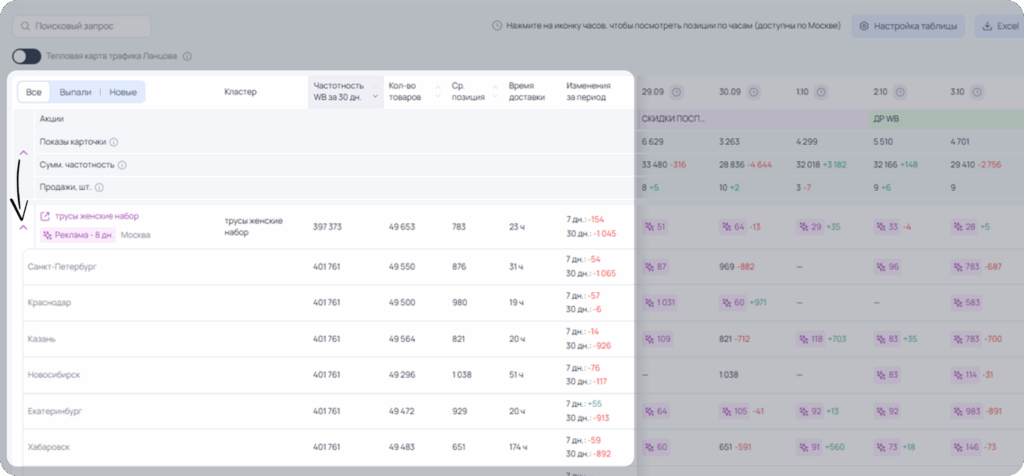Click Реклама - 8 дн. badge
Image resolution: width=1024 pixels, height=476 pixels.
point(78,235)
